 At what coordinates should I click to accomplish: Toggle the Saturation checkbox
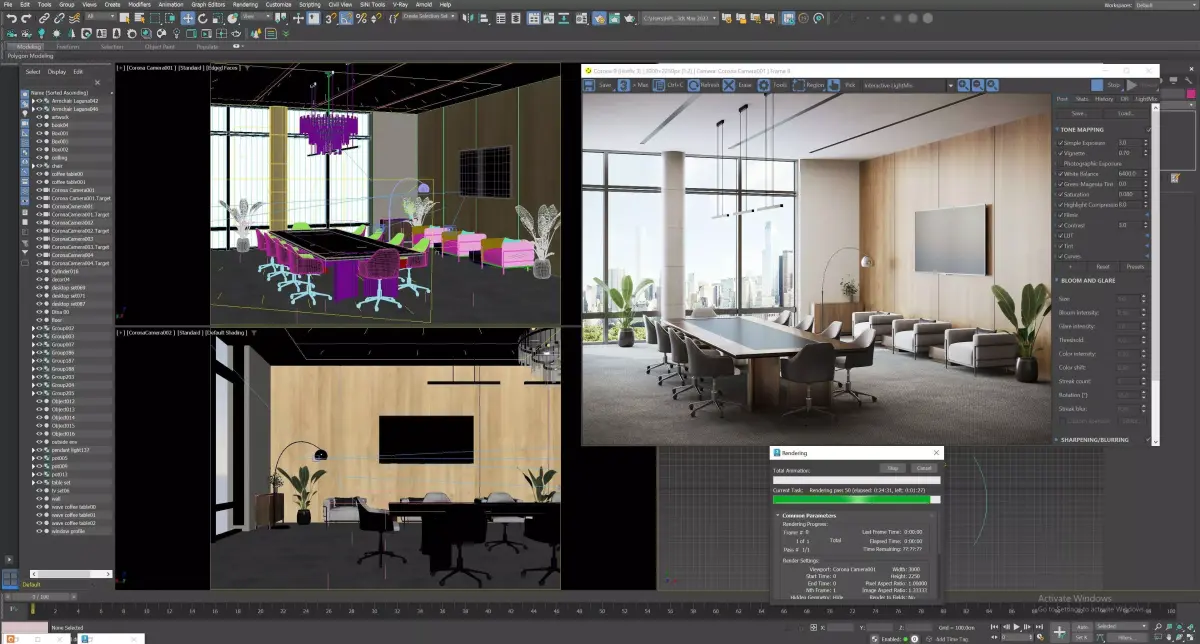pos(1061,194)
